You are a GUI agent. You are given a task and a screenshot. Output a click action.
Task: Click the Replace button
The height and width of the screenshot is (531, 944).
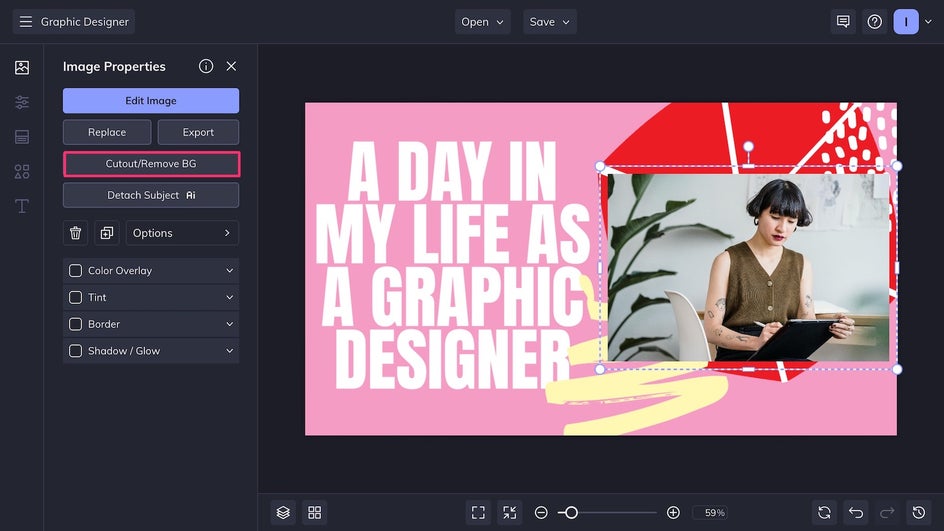coord(107,132)
